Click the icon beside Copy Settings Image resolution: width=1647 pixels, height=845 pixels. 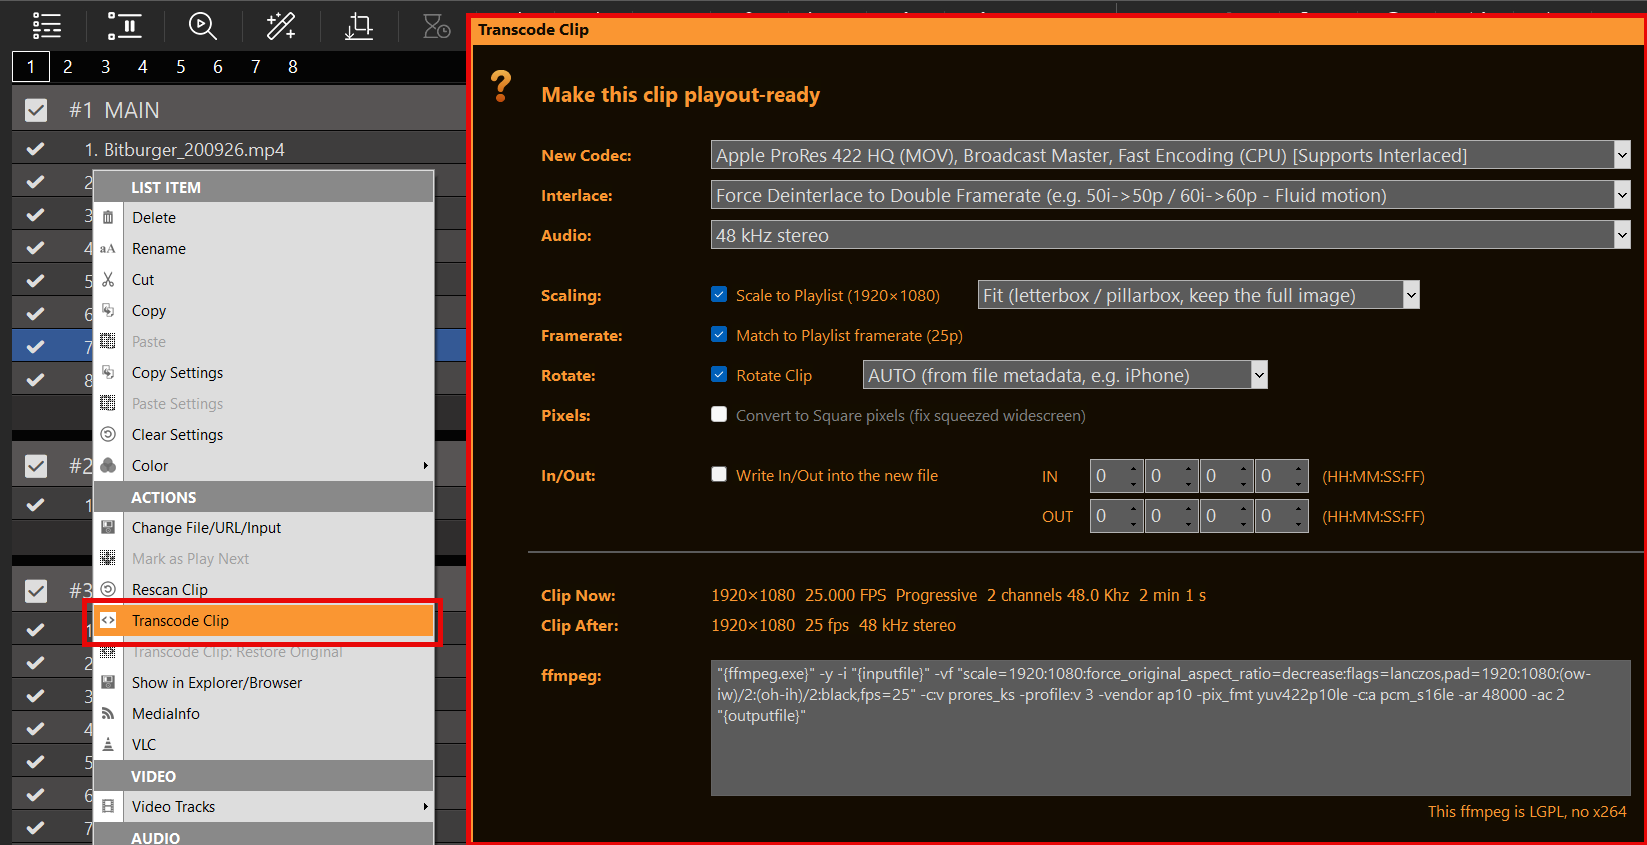(x=108, y=372)
